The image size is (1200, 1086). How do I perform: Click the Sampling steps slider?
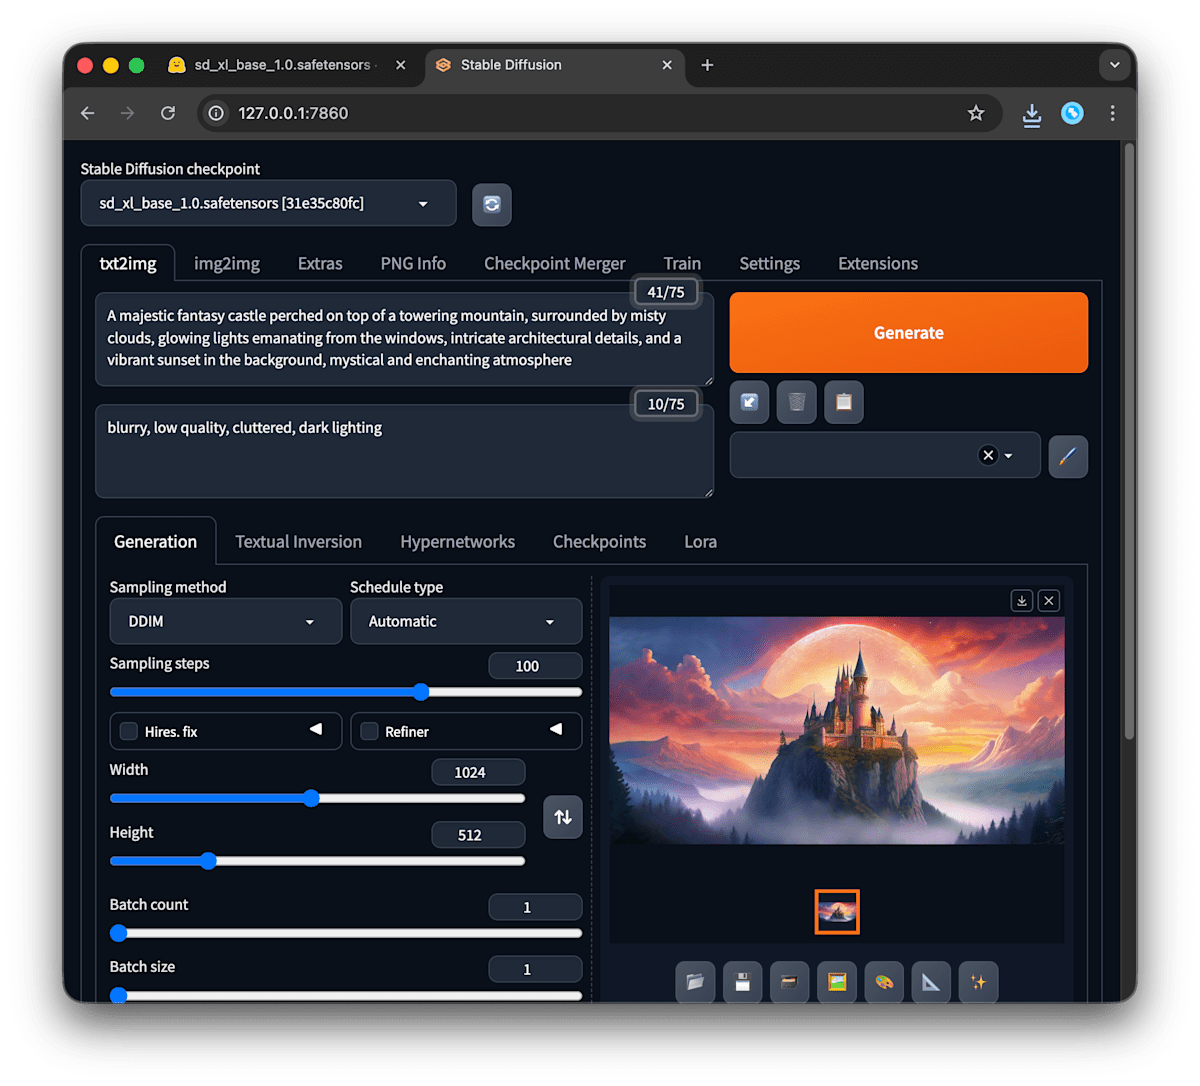tap(346, 692)
